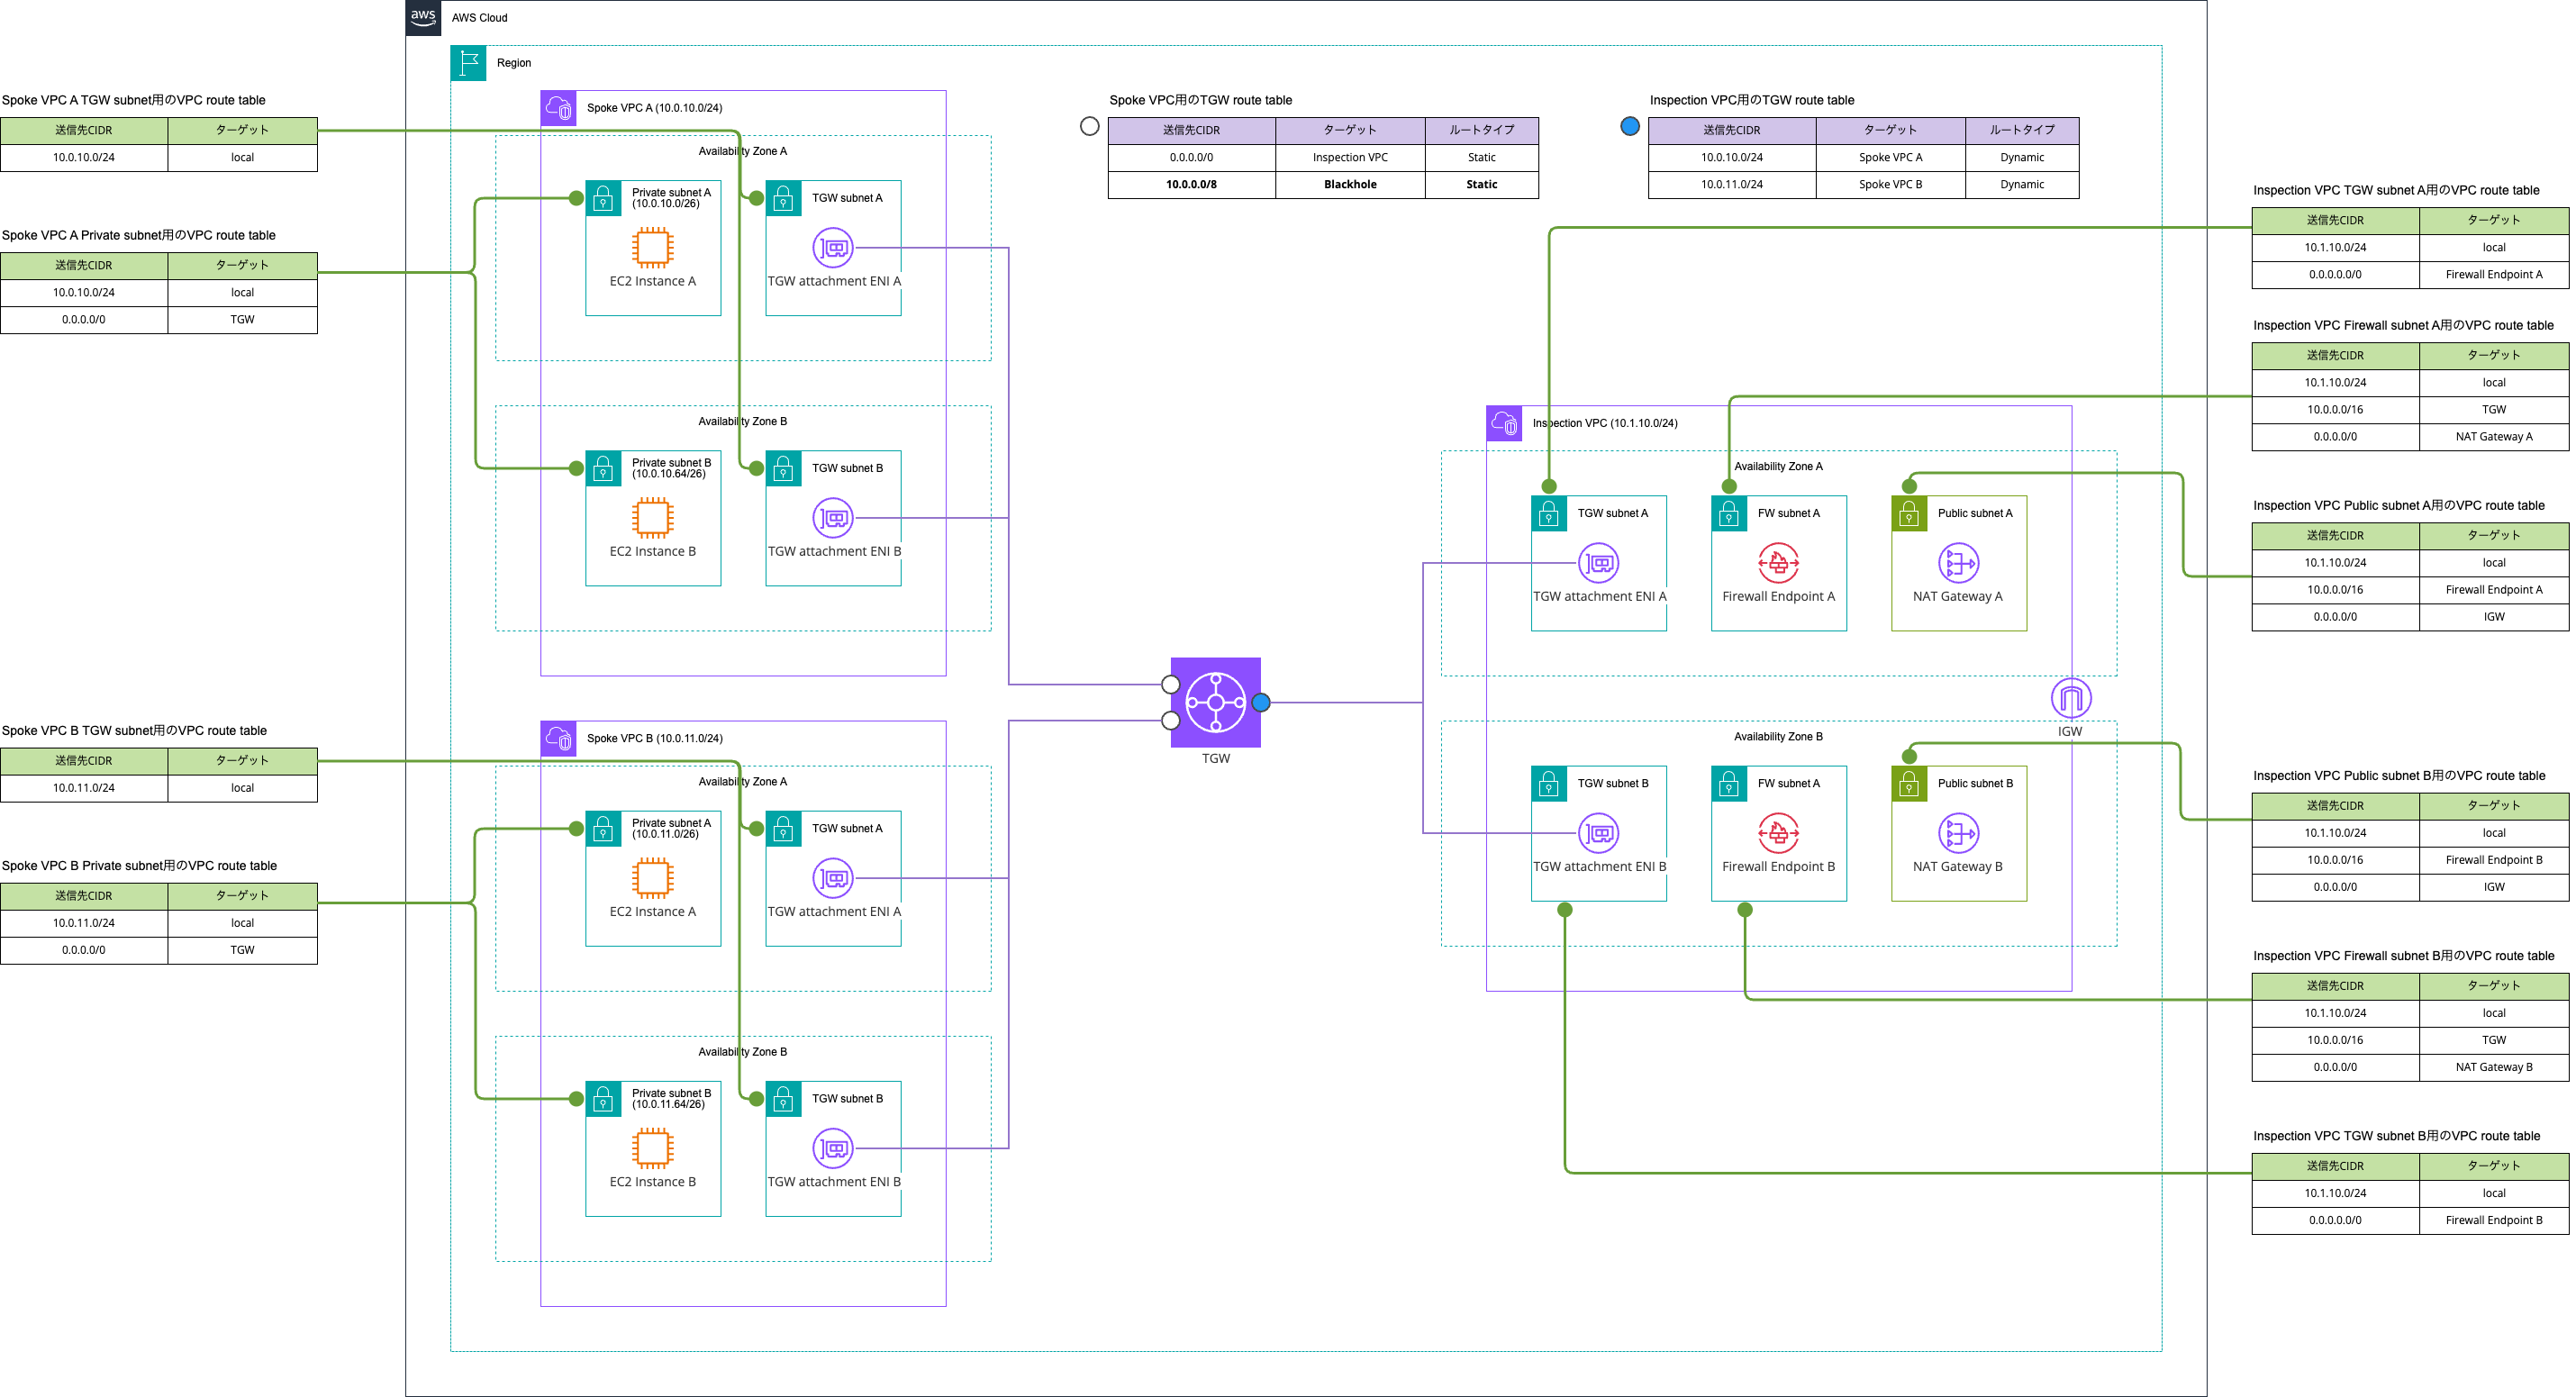The height and width of the screenshot is (1397, 2576).
Task: Click the AWS Cloud logo icon
Action: pos(423,18)
